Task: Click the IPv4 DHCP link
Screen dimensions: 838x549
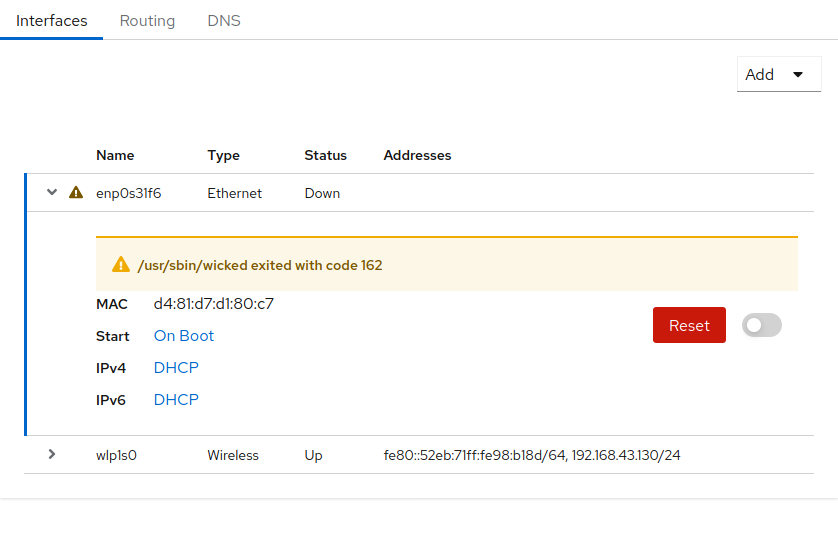Action: click(176, 368)
